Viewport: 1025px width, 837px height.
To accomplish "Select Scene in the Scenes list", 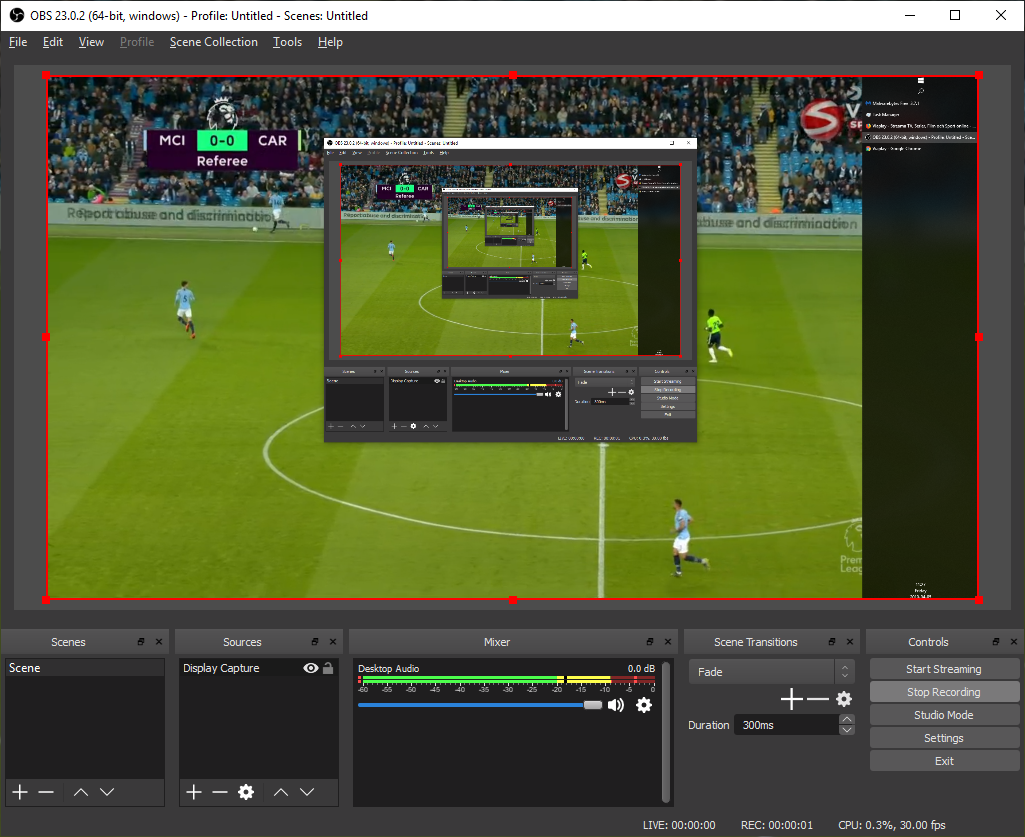I will pyautogui.click(x=84, y=668).
